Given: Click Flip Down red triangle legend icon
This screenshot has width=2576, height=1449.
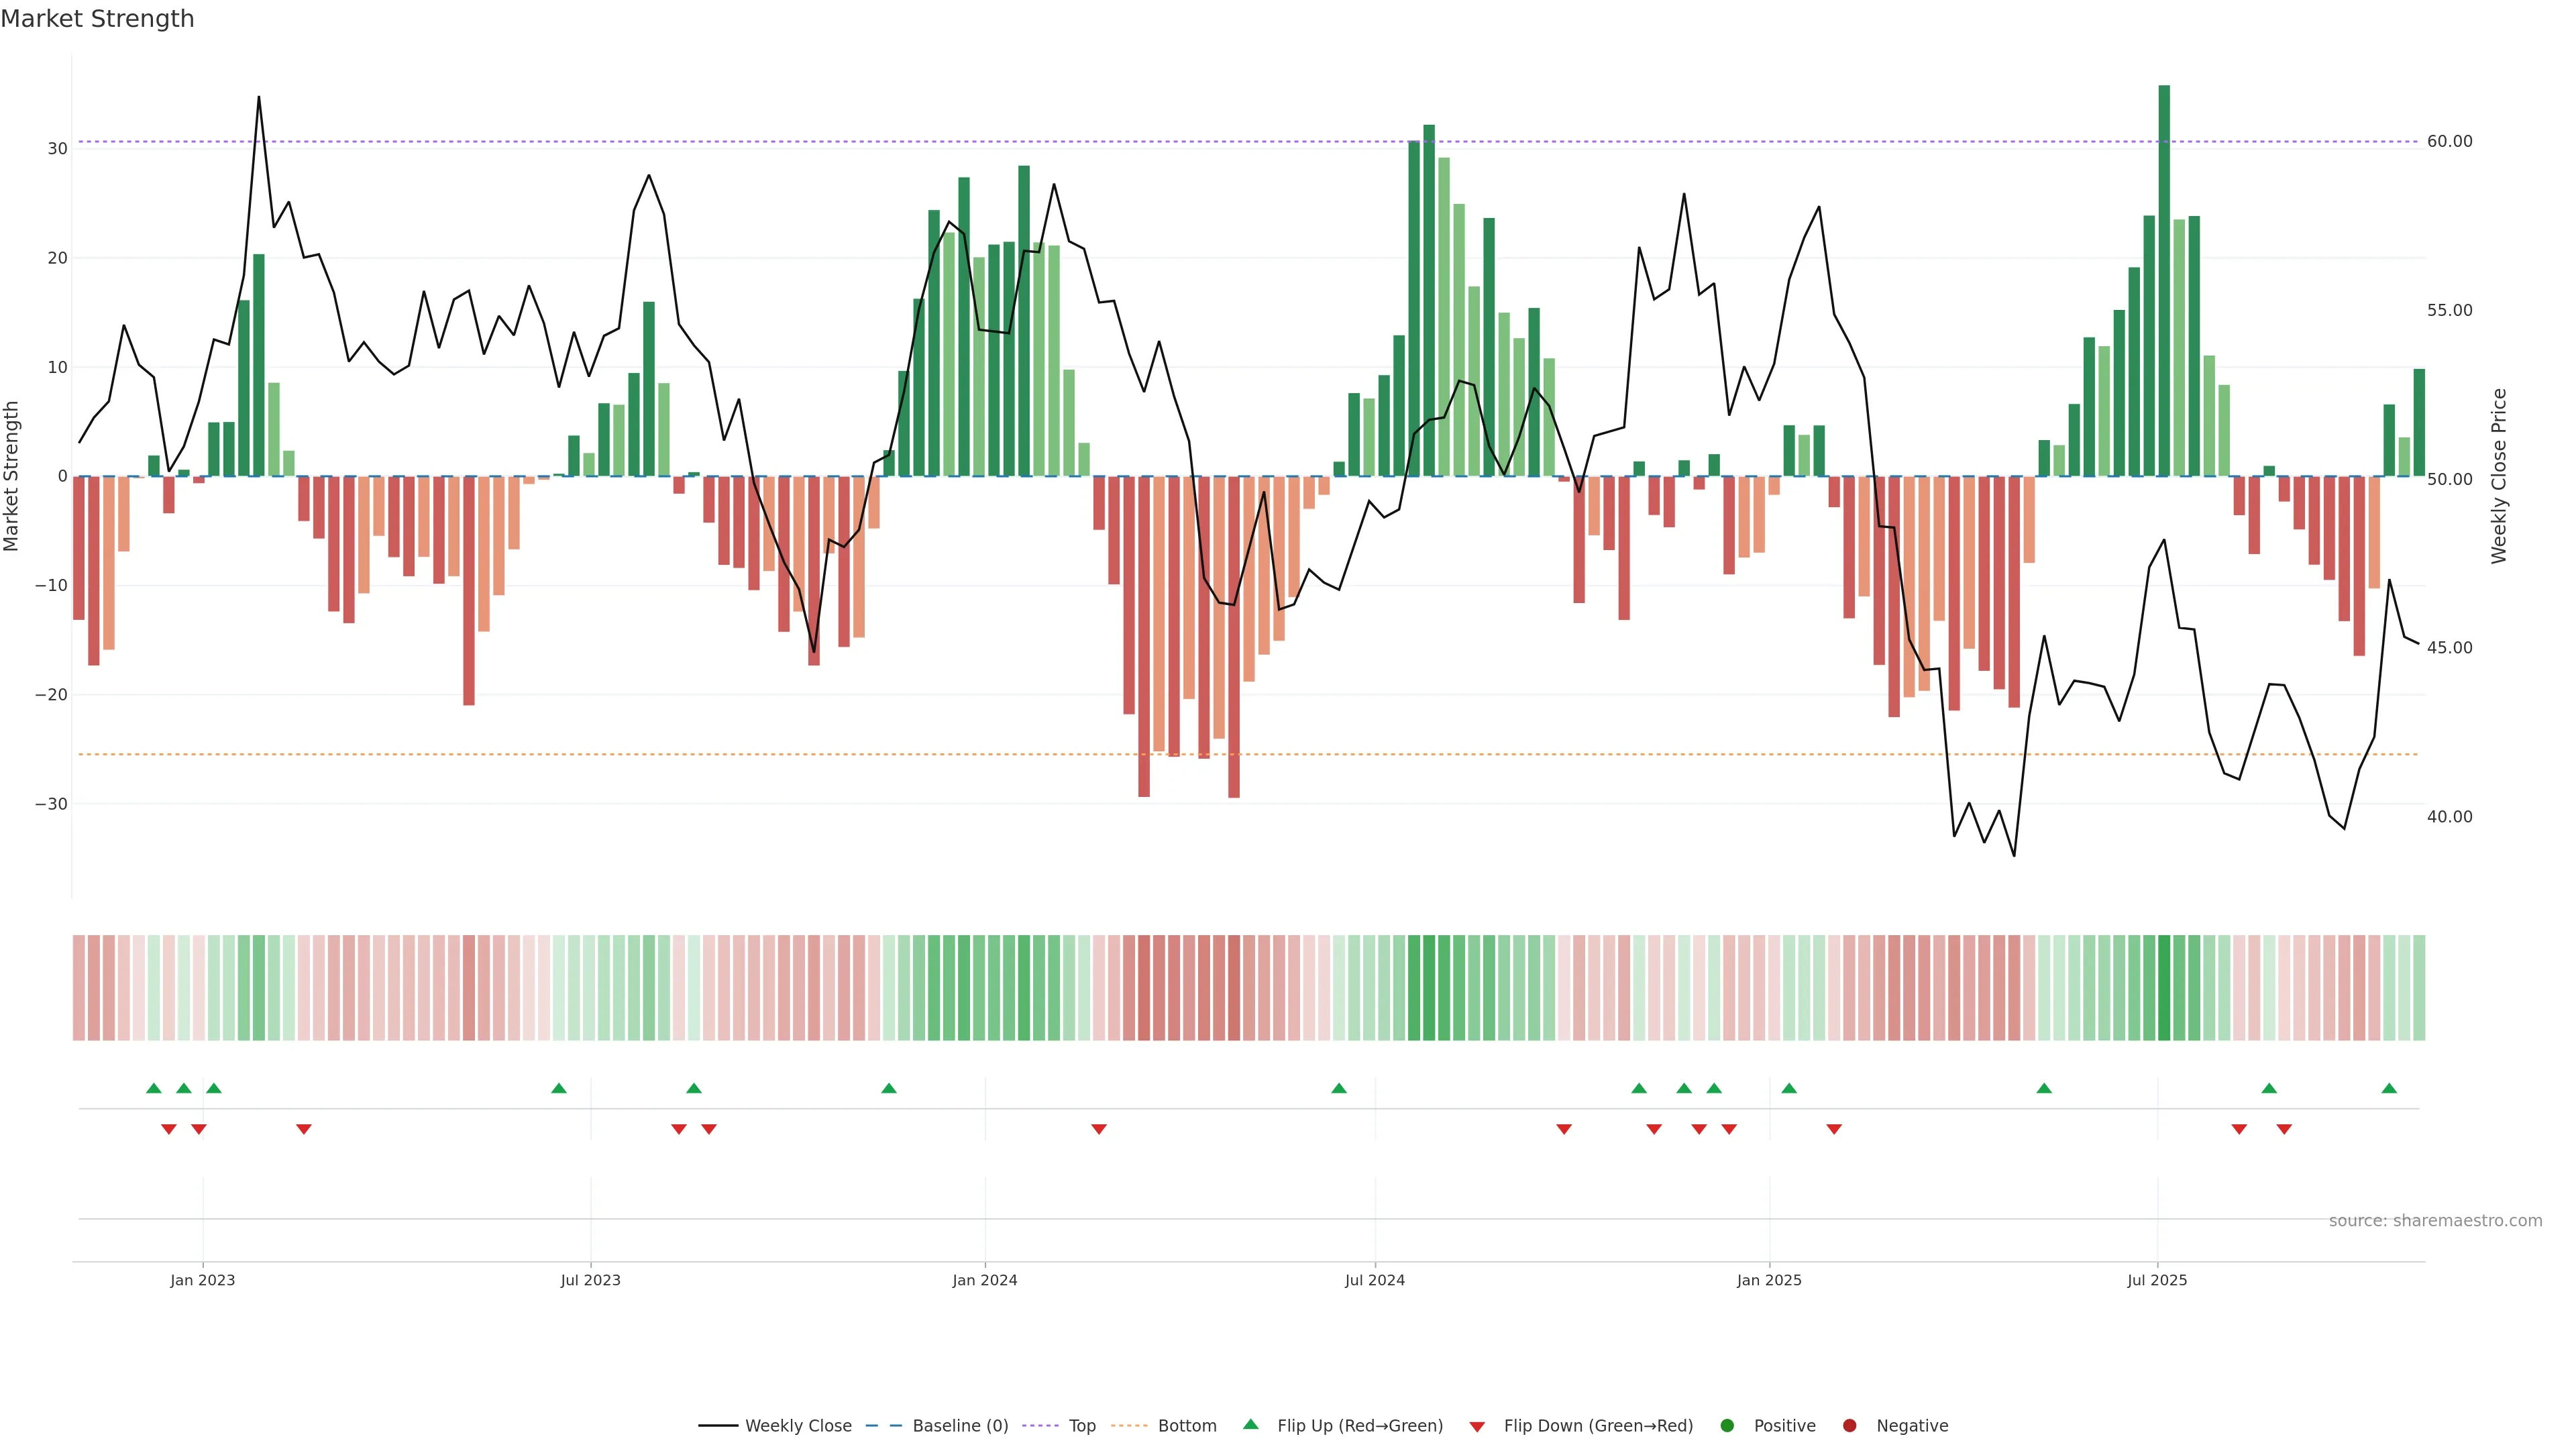Looking at the screenshot, I should tap(1477, 1427).
